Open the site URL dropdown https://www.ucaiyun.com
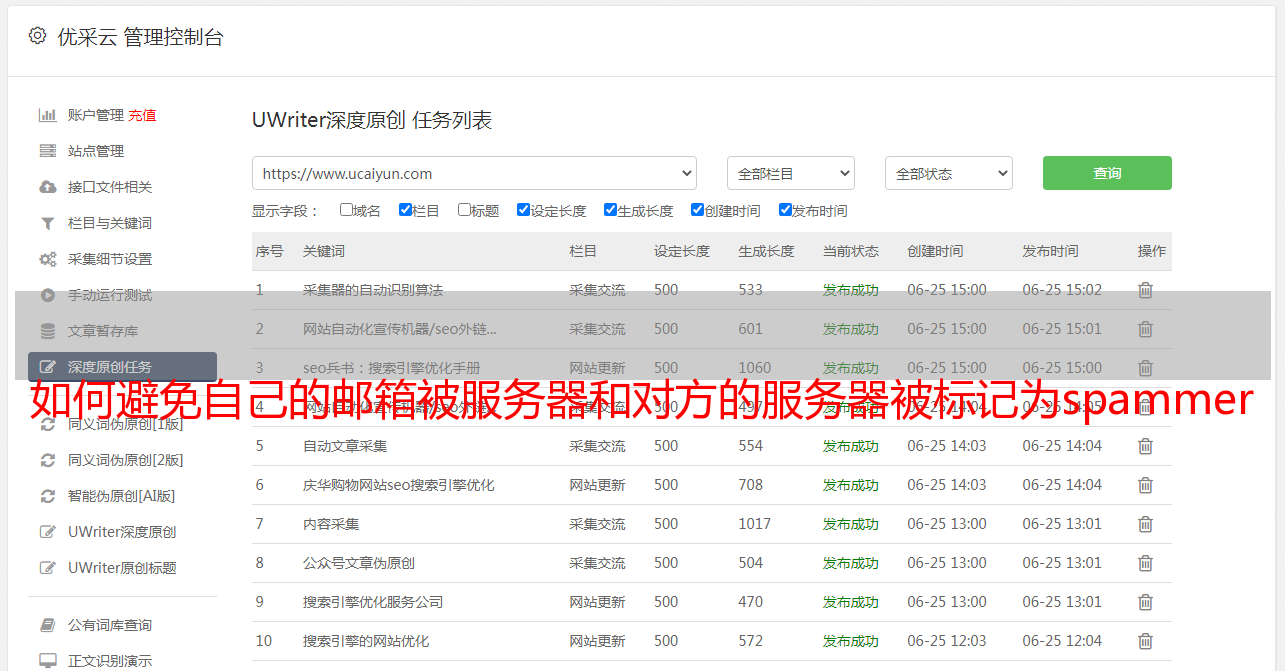1285x671 pixels. [474, 173]
